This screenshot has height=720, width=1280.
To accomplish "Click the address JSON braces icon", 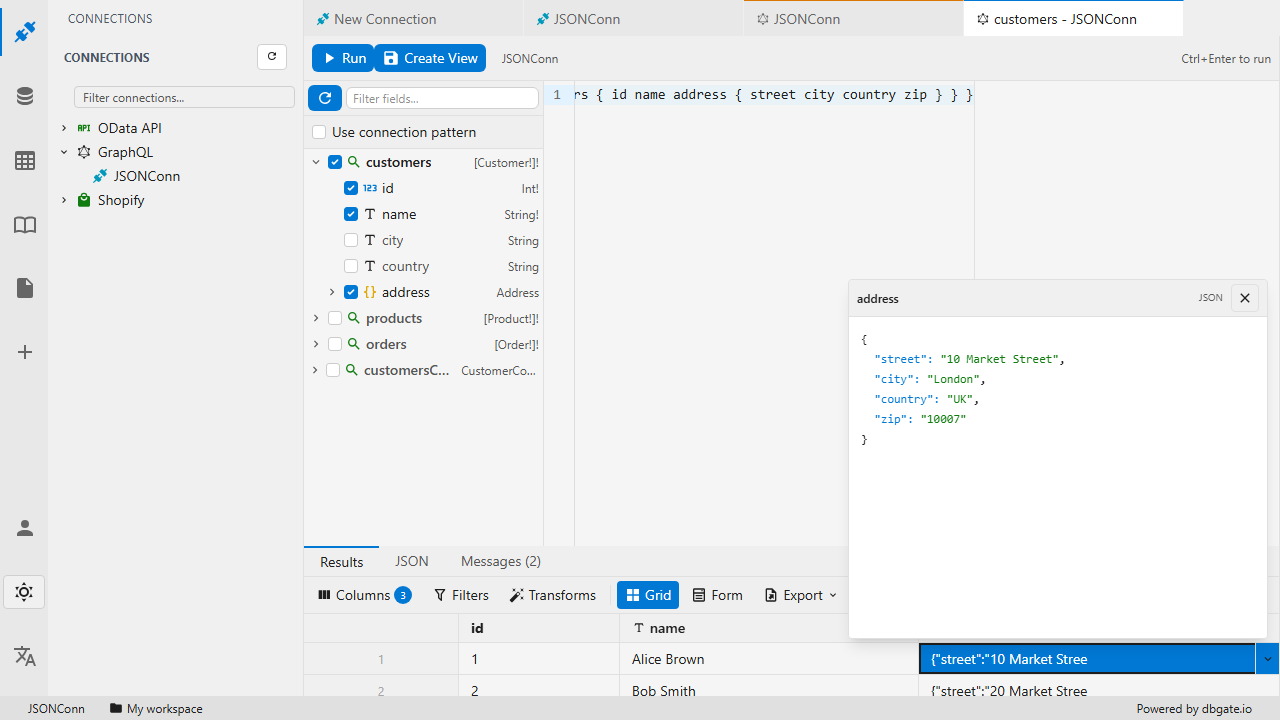I will click(x=370, y=292).
